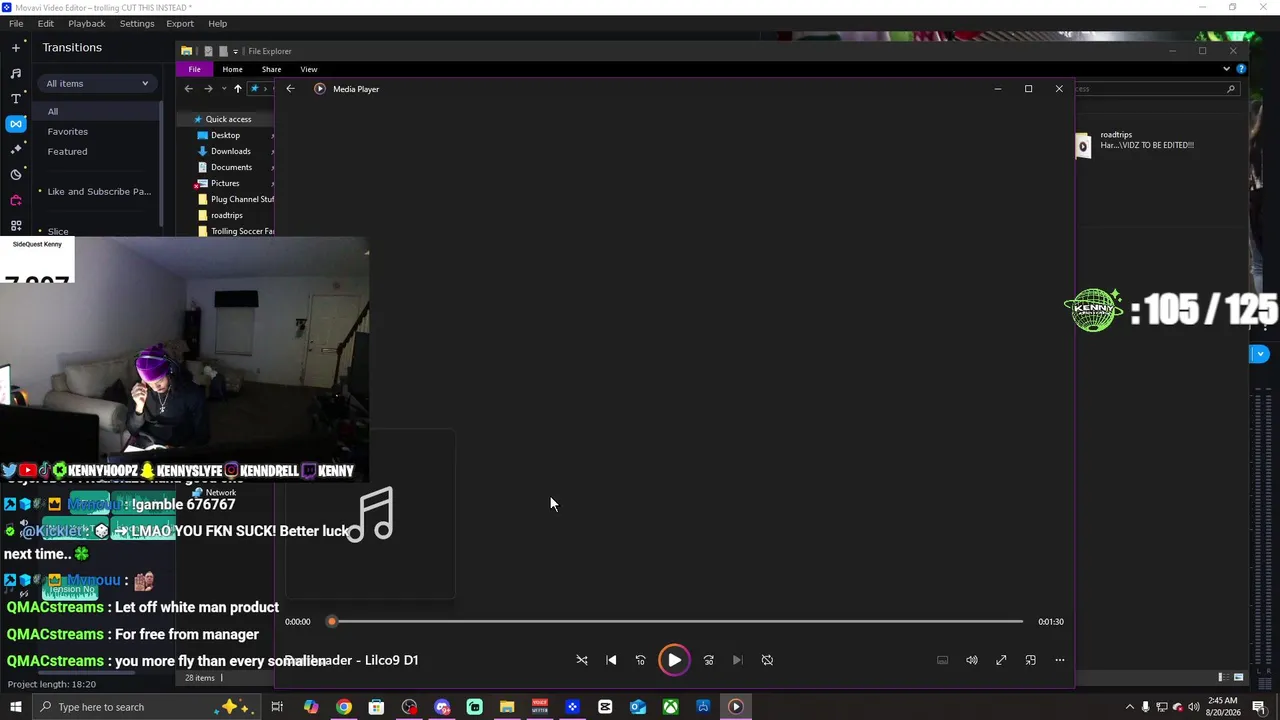The image size is (1280, 720).
Task: Open the View tab in File Explorer
Action: (x=309, y=69)
